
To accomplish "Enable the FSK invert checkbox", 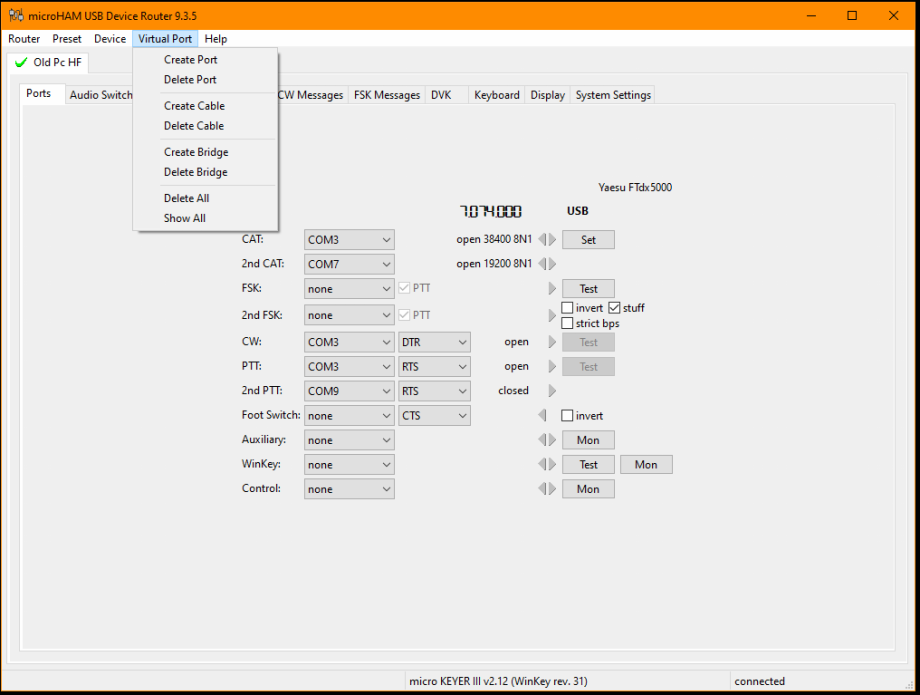I will tap(568, 308).
